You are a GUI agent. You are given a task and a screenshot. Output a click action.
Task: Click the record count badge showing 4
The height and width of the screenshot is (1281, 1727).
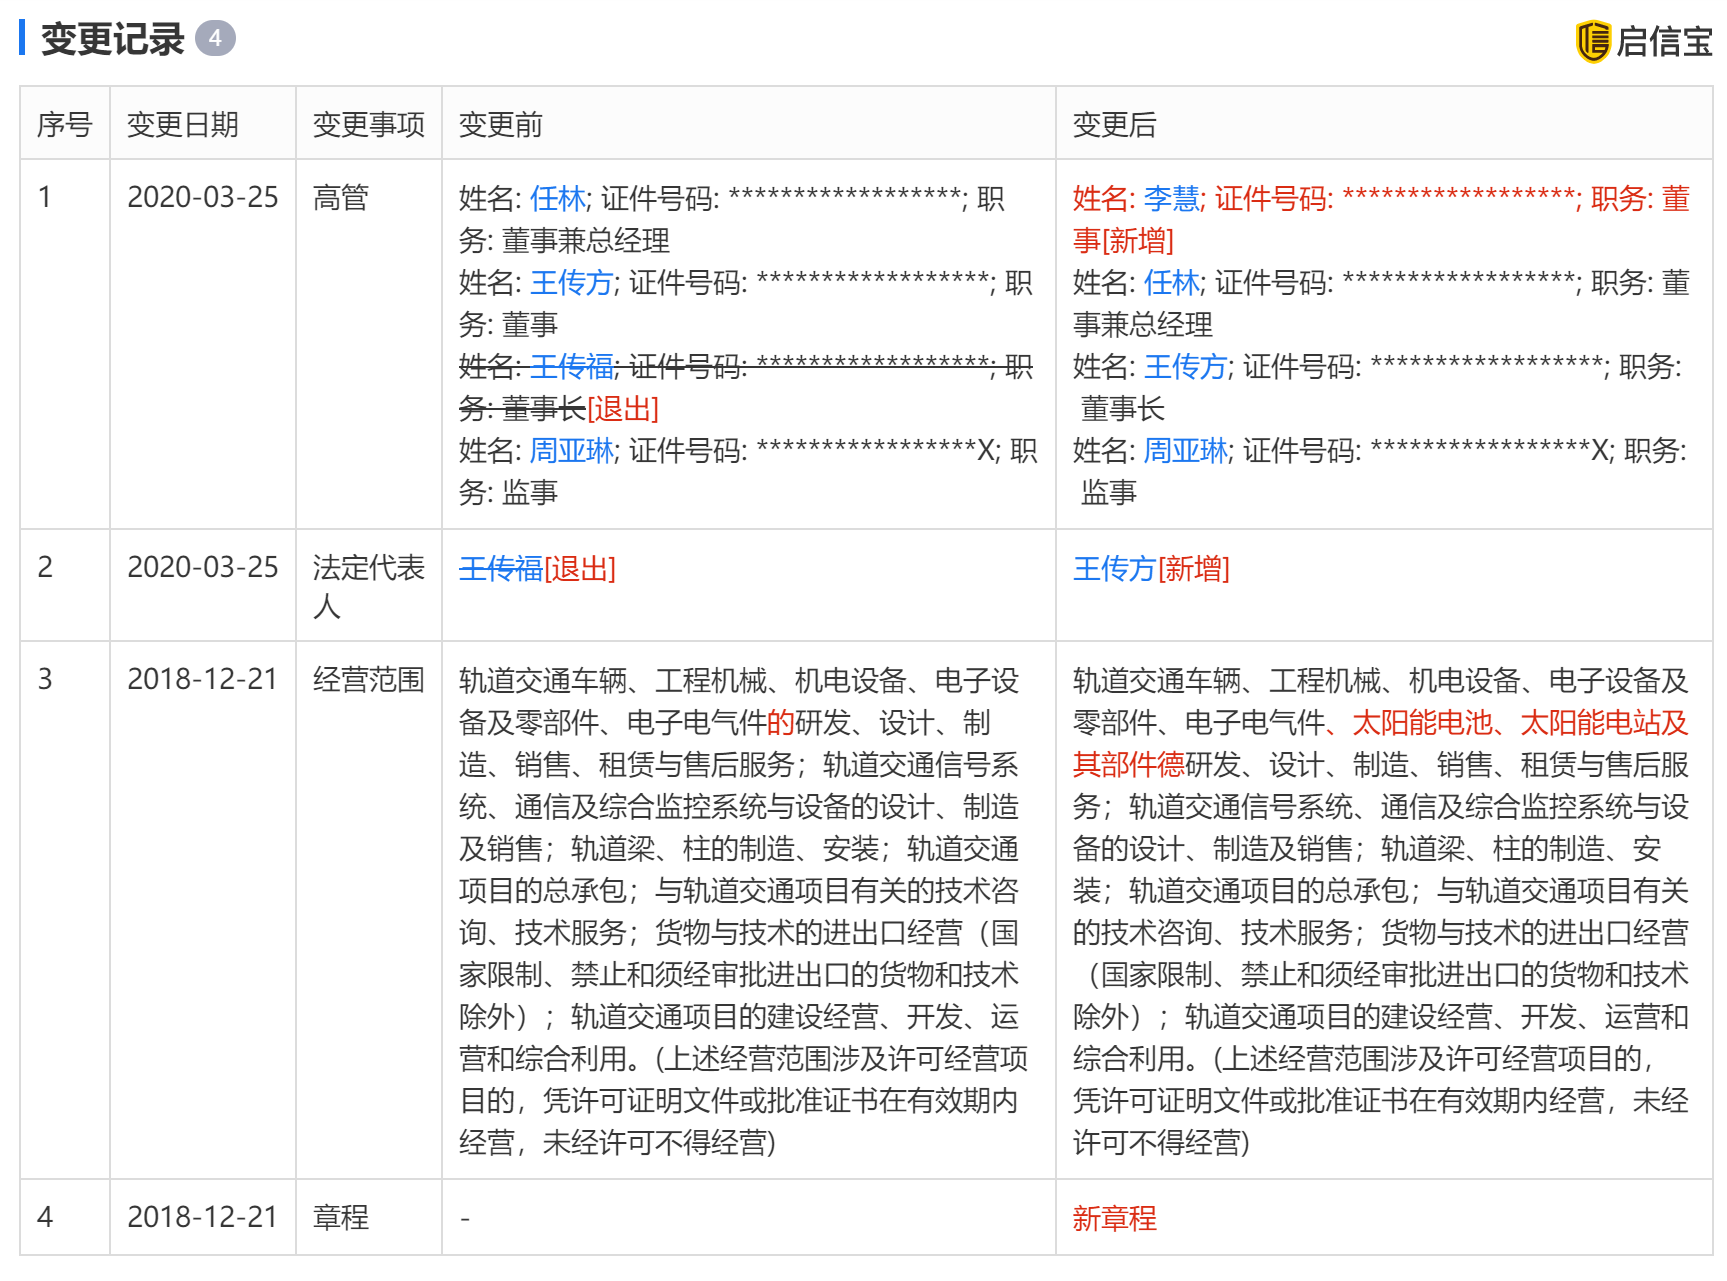point(215,39)
